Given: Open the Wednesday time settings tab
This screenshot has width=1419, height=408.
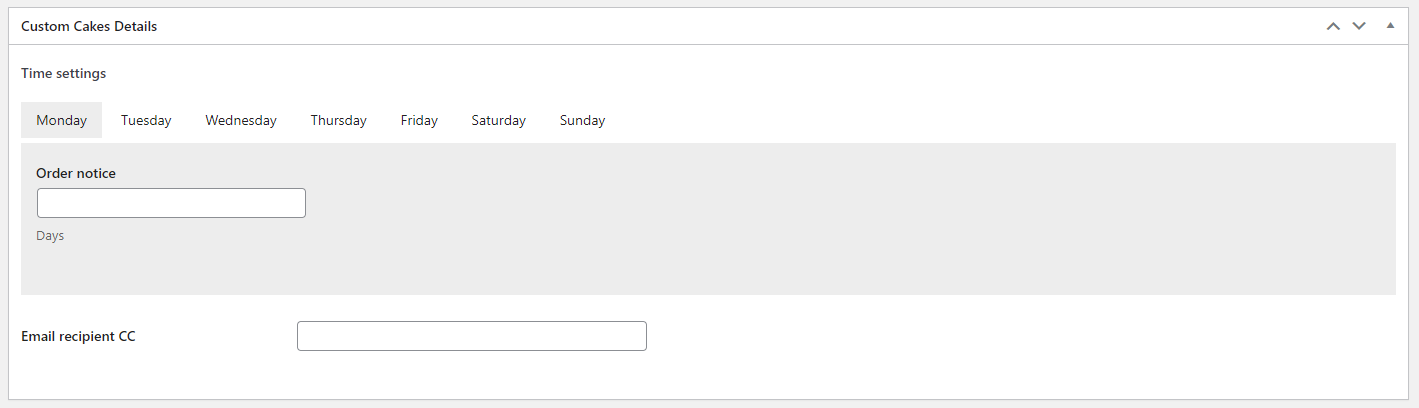Looking at the screenshot, I should coord(241,120).
